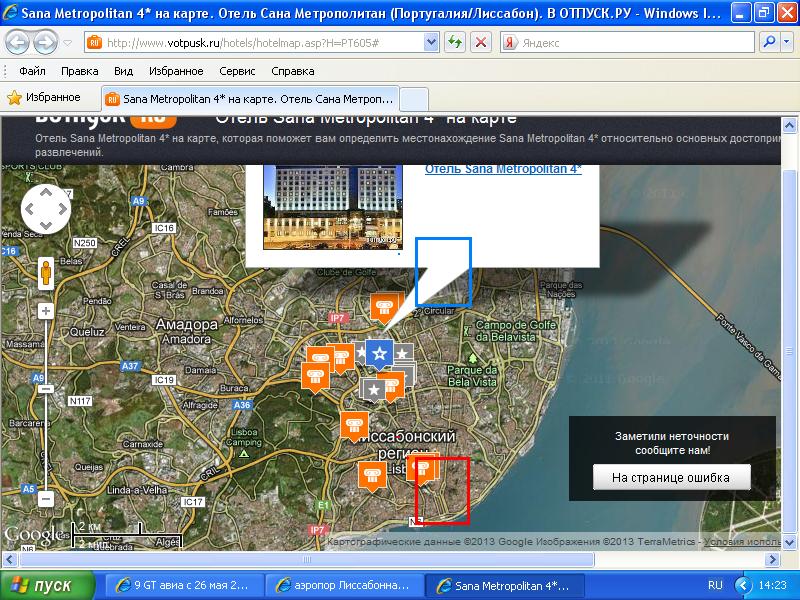Click the map pan control circle
The width and height of the screenshot is (800, 600).
46,209
